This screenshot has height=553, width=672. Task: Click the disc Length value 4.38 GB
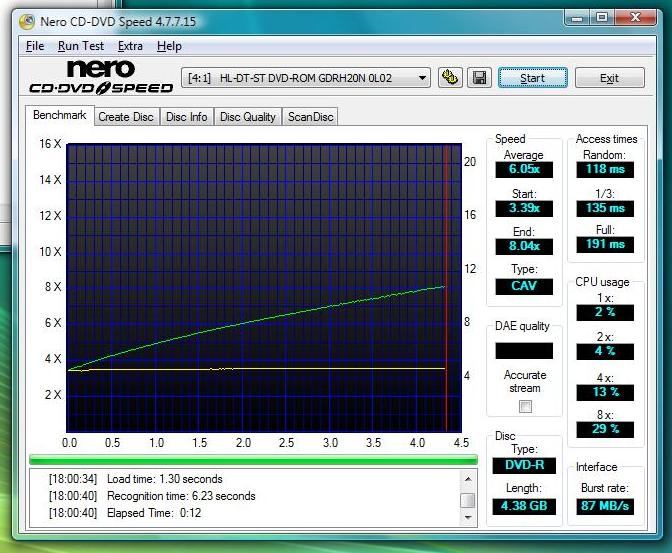pyautogui.click(x=524, y=506)
